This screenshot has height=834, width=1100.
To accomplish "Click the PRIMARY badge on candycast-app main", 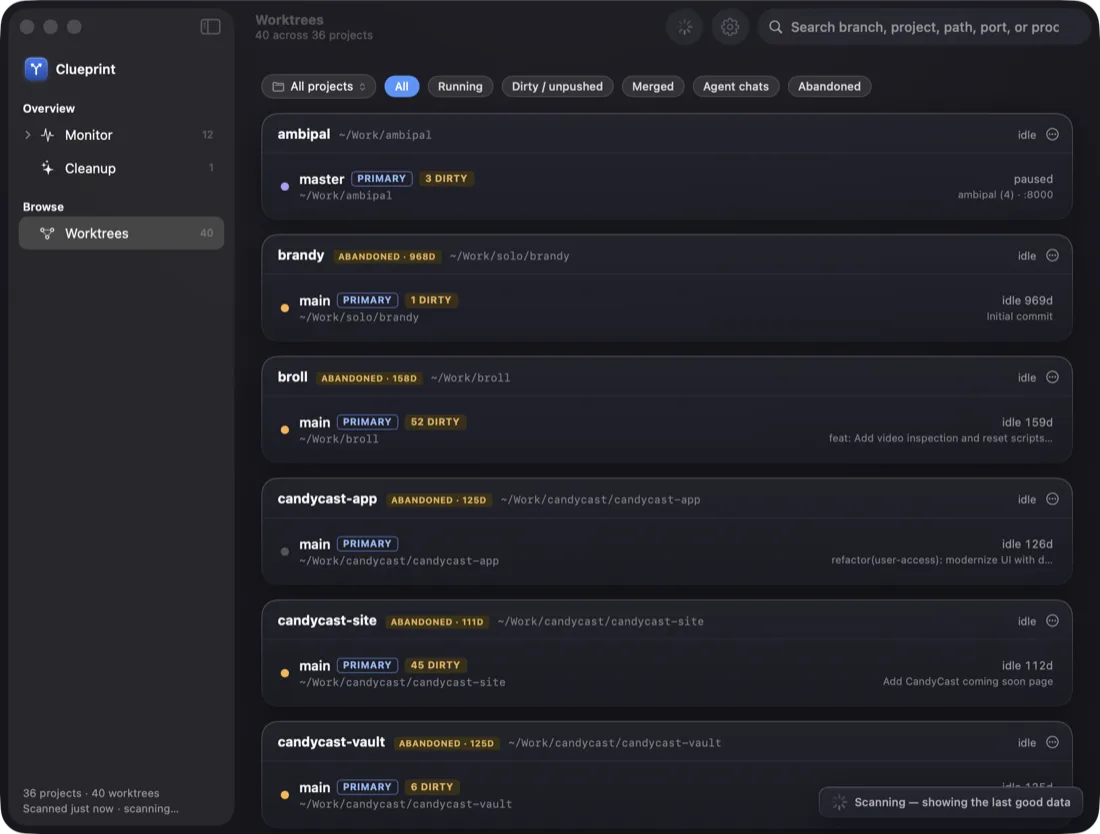I will click(x=367, y=544).
